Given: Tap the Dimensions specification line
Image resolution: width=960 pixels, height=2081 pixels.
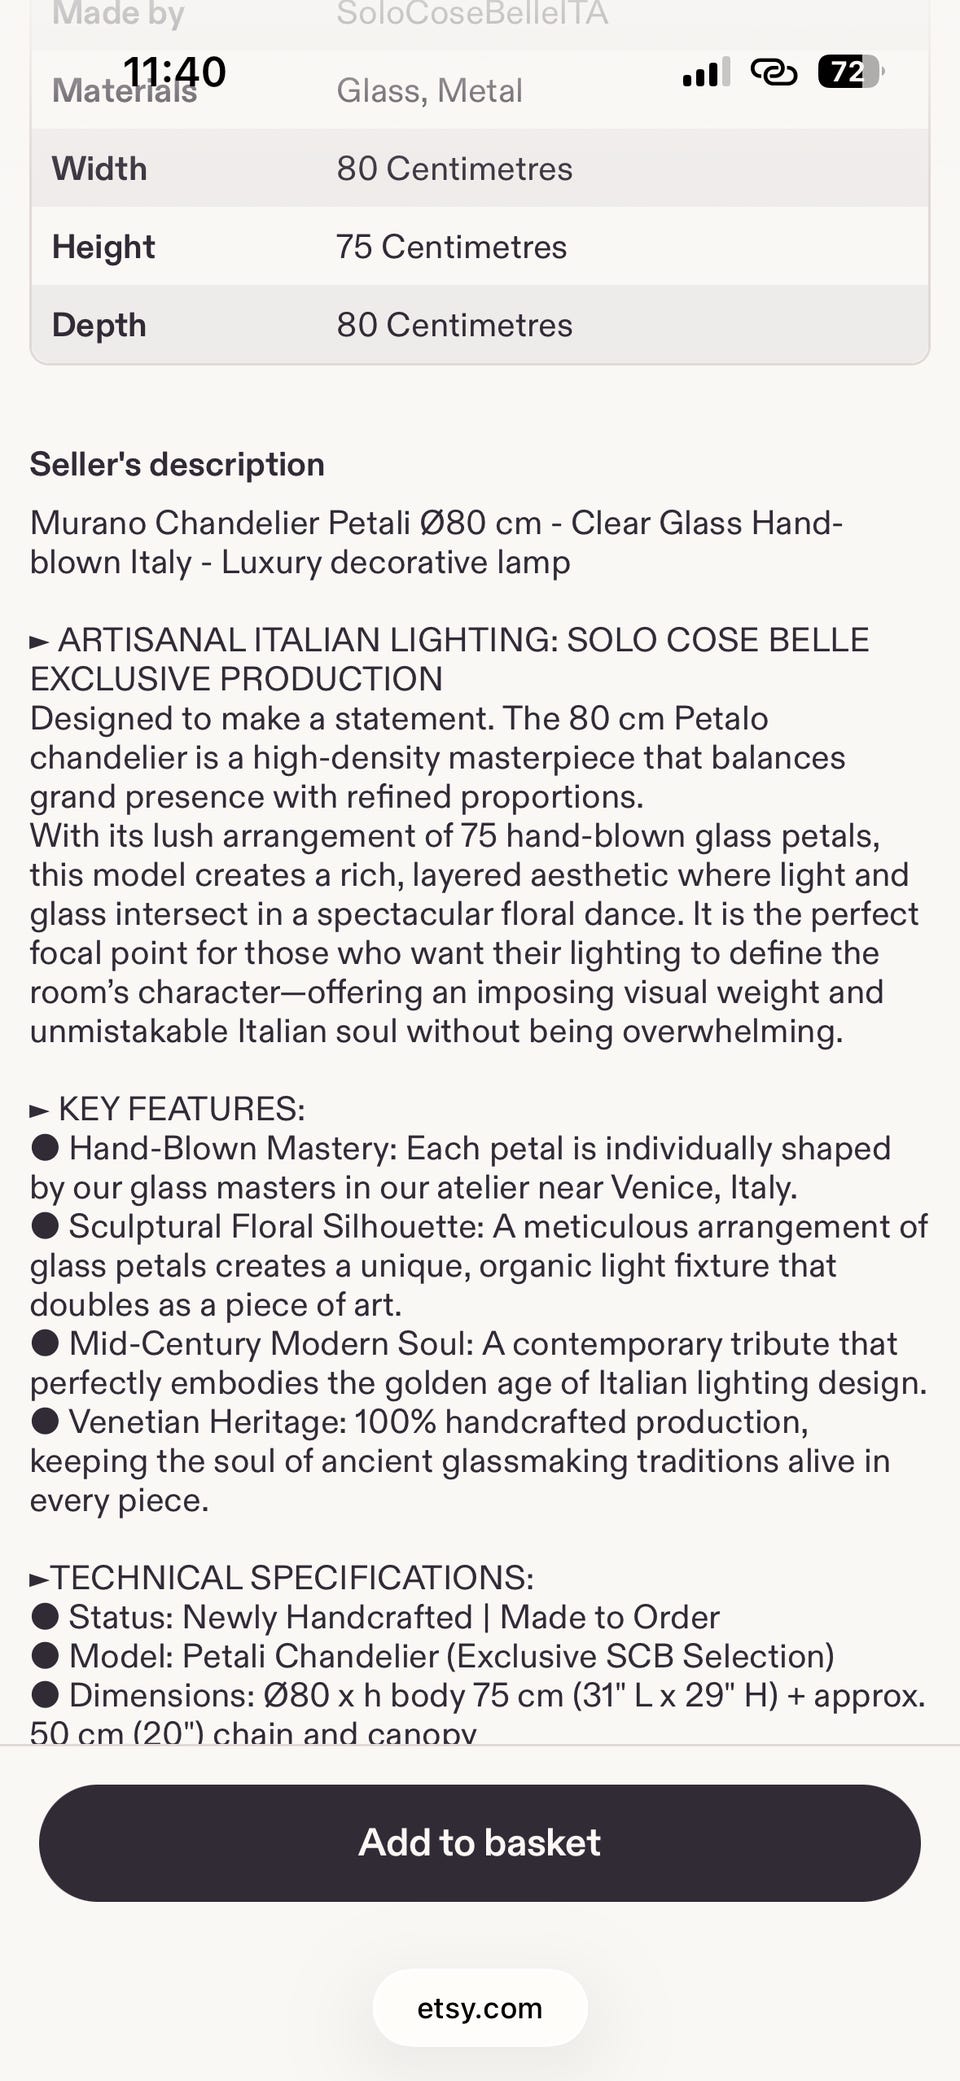Looking at the screenshot, I should pos(478,1714).
